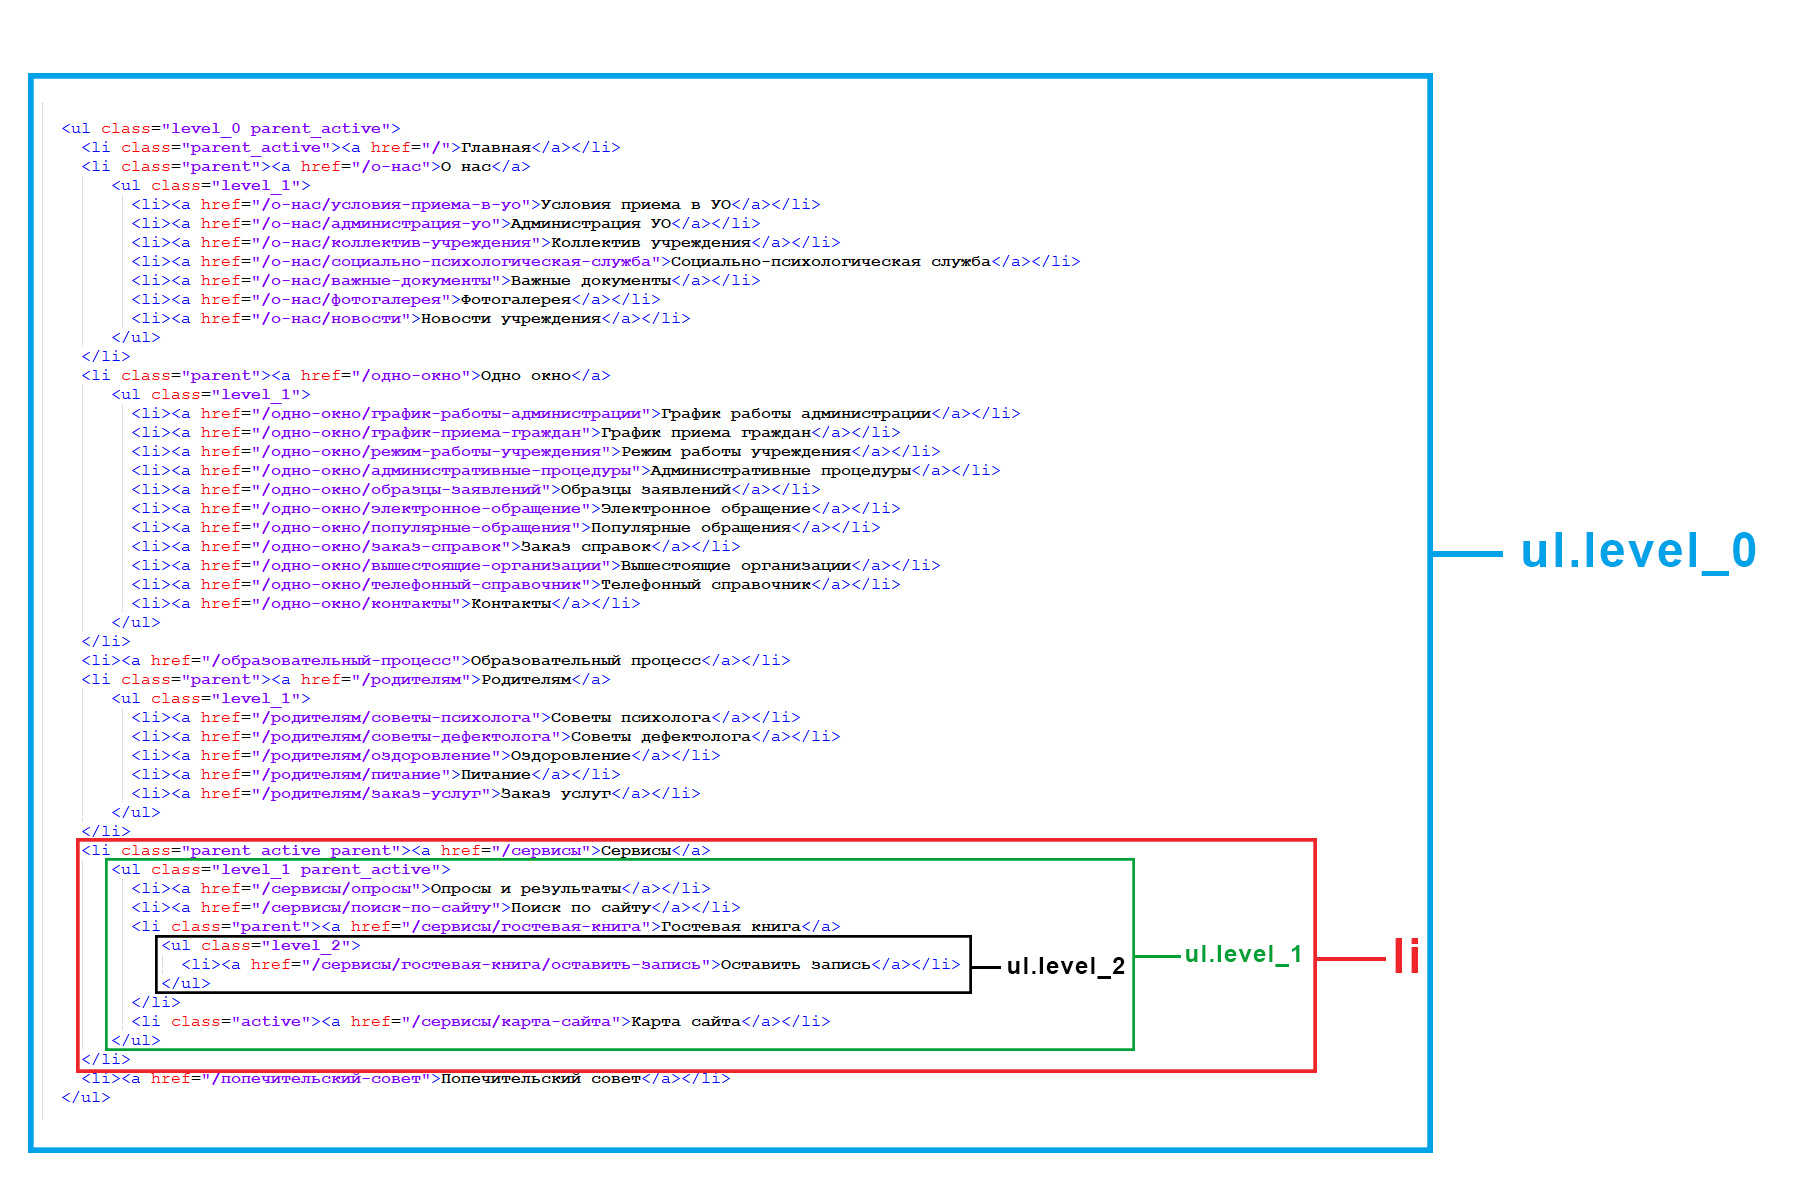This screenshot has height=1184, width=1800.
Task: Select the line with anchor text "График работы администрации"
Action: click(x=576, y=414)
